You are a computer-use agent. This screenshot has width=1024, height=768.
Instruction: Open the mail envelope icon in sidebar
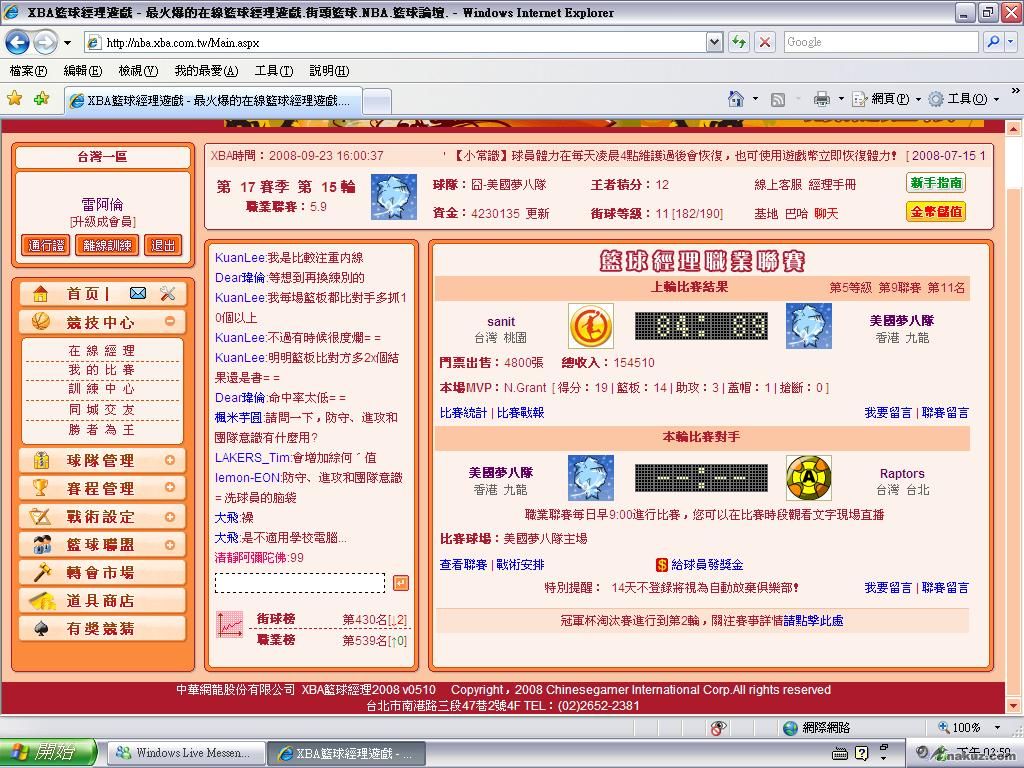click(138, 293)
